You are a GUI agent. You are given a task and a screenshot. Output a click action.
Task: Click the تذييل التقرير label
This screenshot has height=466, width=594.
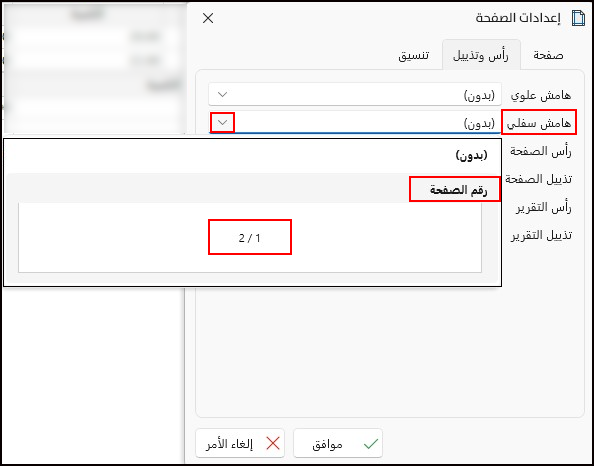pos(541,235)
